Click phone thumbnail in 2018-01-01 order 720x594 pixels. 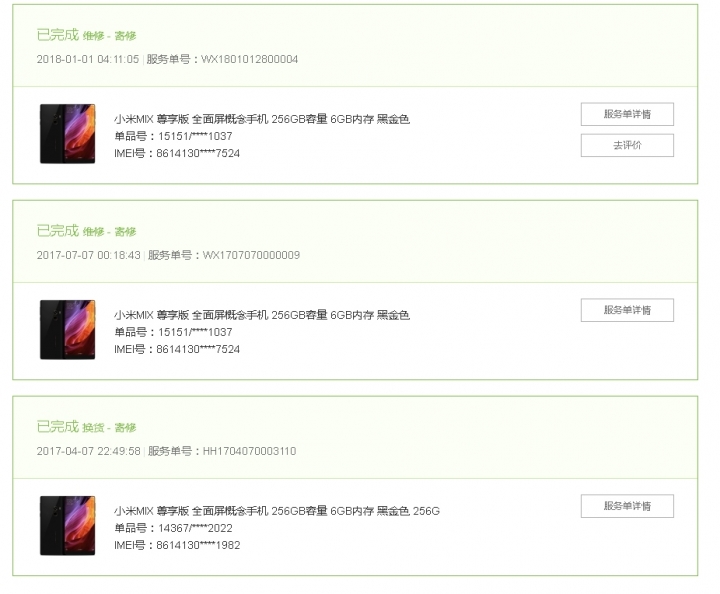(68, 134)
